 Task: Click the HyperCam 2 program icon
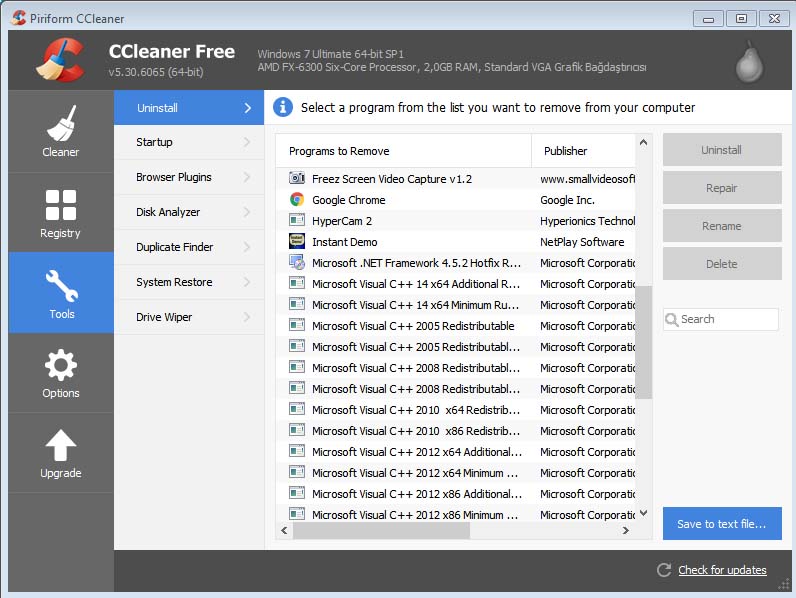297,220
